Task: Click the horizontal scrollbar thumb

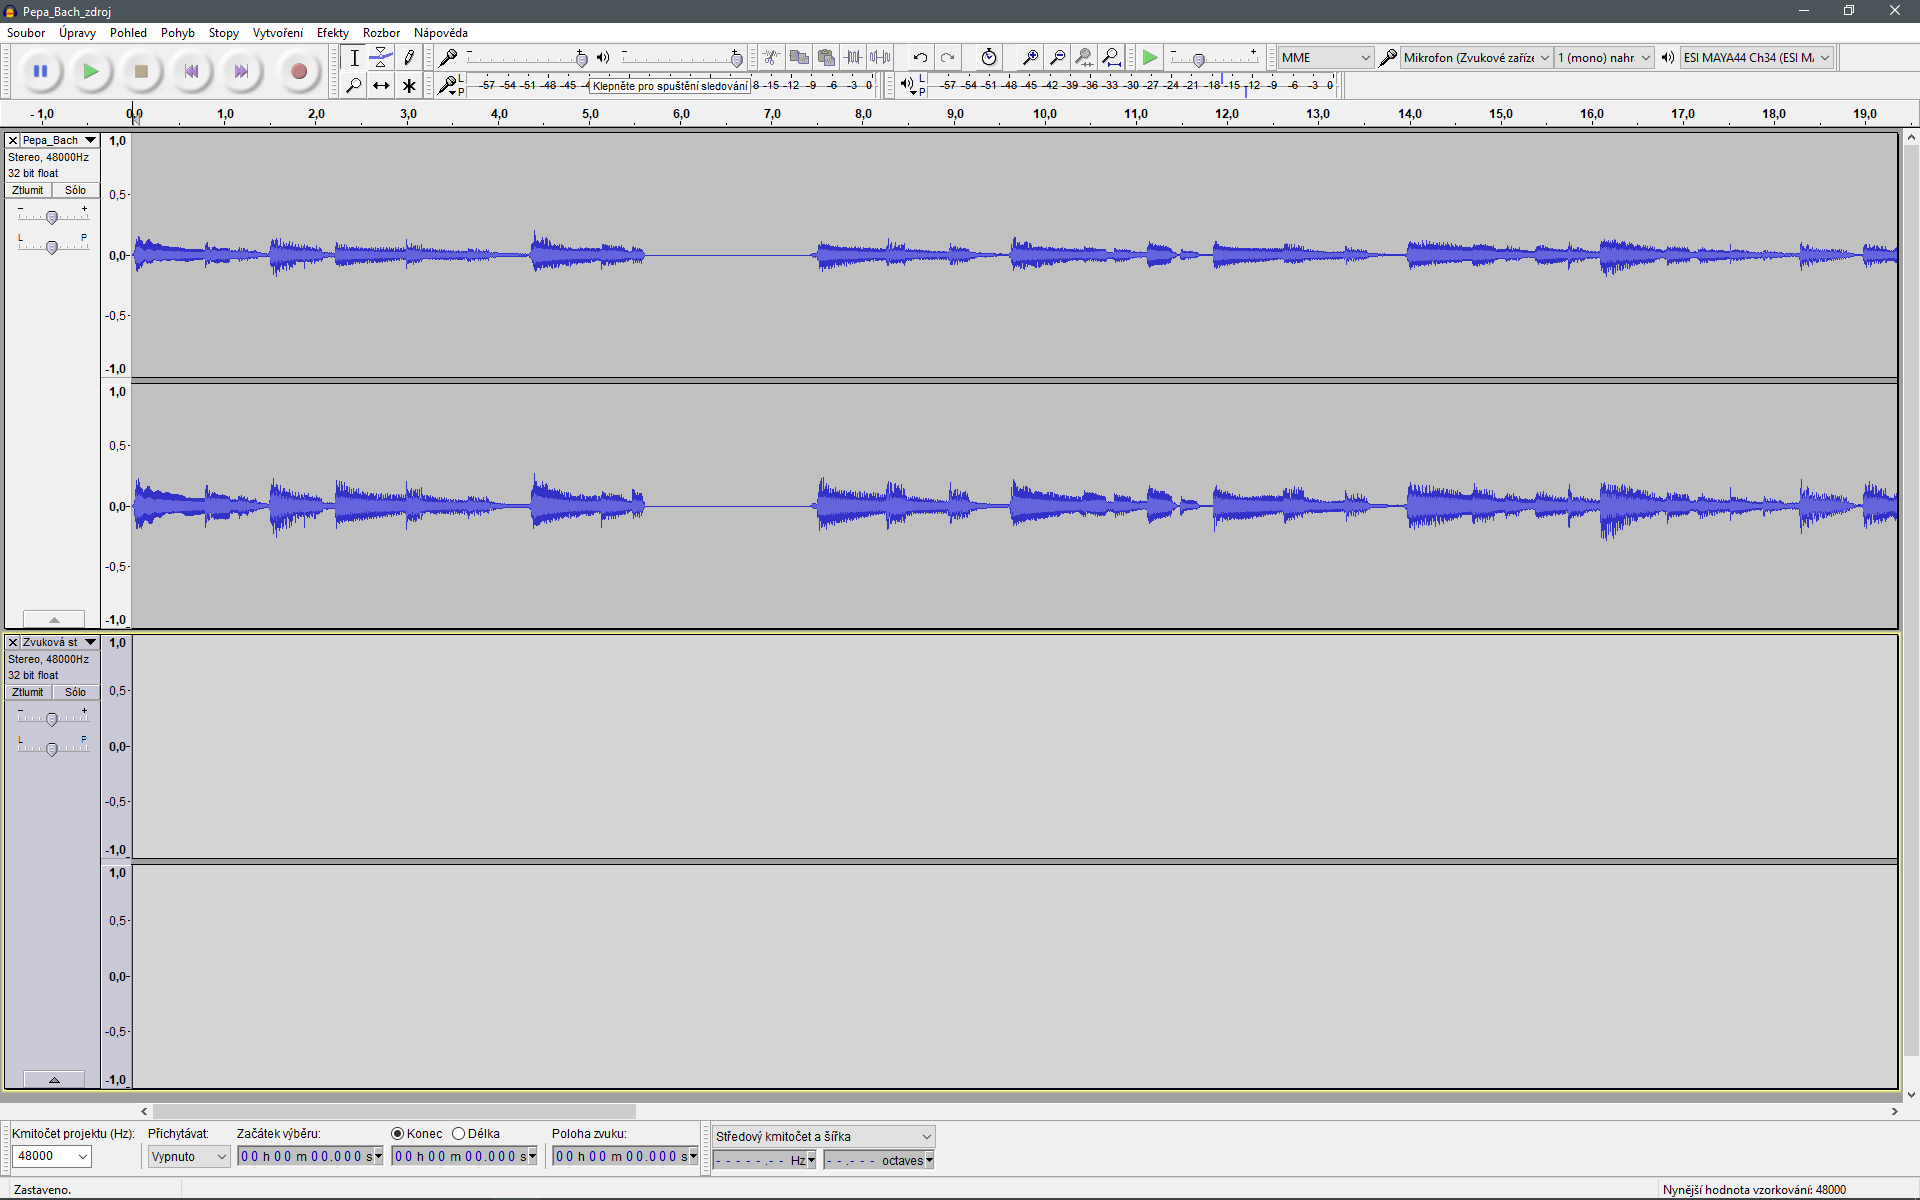Action: click(394, 1111)
